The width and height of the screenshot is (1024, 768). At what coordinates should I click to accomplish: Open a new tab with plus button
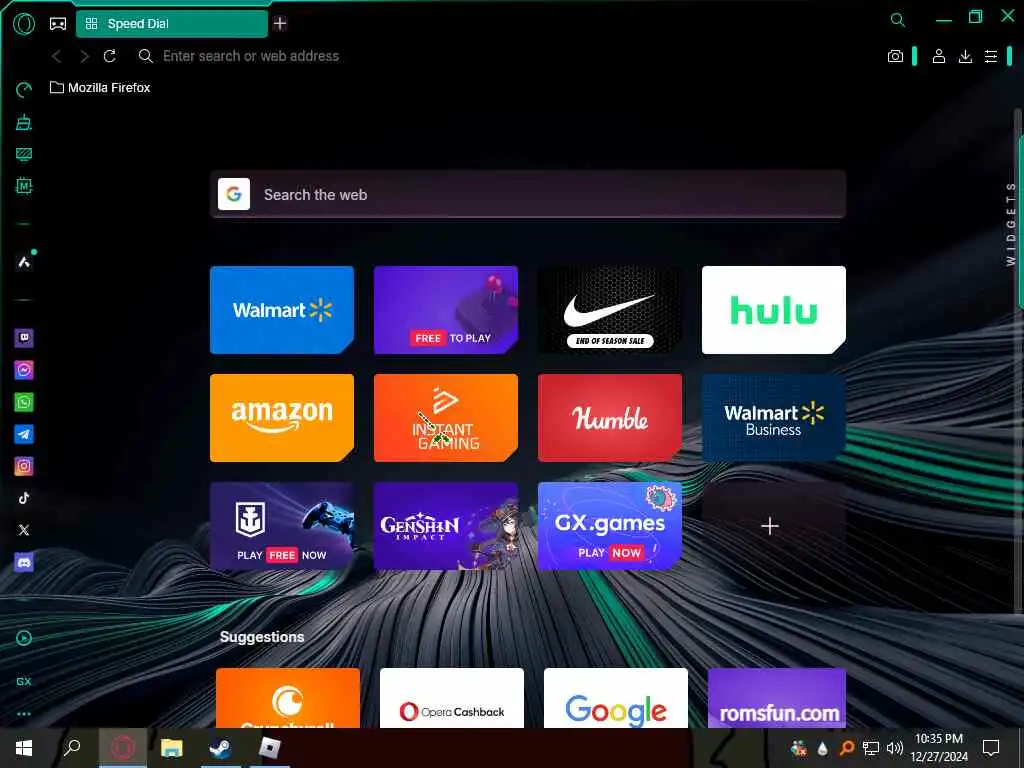(x=280, y=24)
